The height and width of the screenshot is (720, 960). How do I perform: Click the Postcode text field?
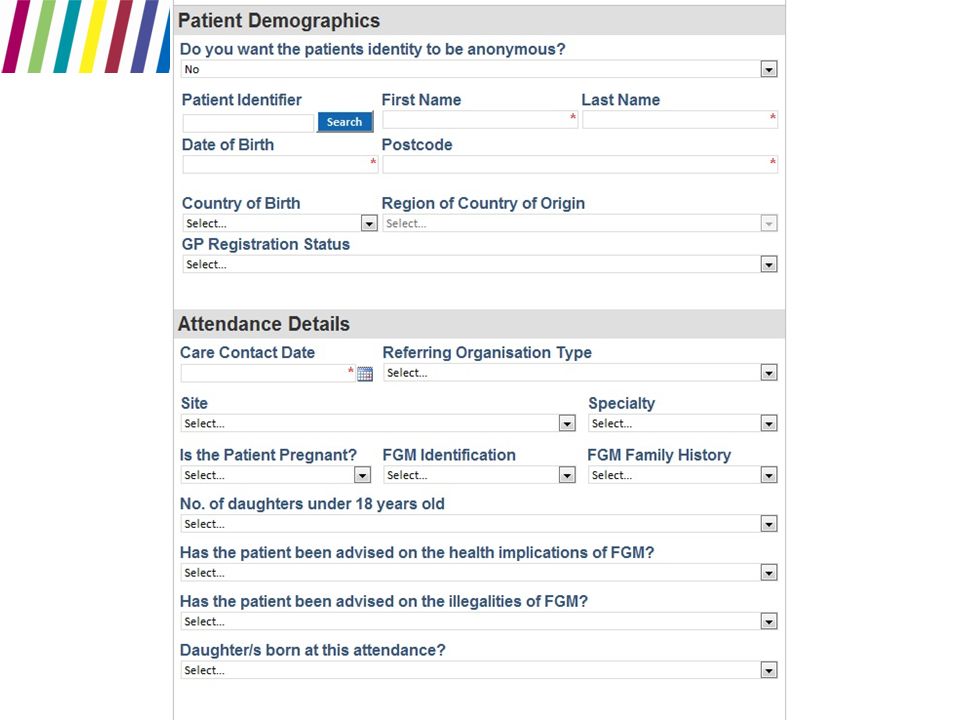[x=580, y=164]
